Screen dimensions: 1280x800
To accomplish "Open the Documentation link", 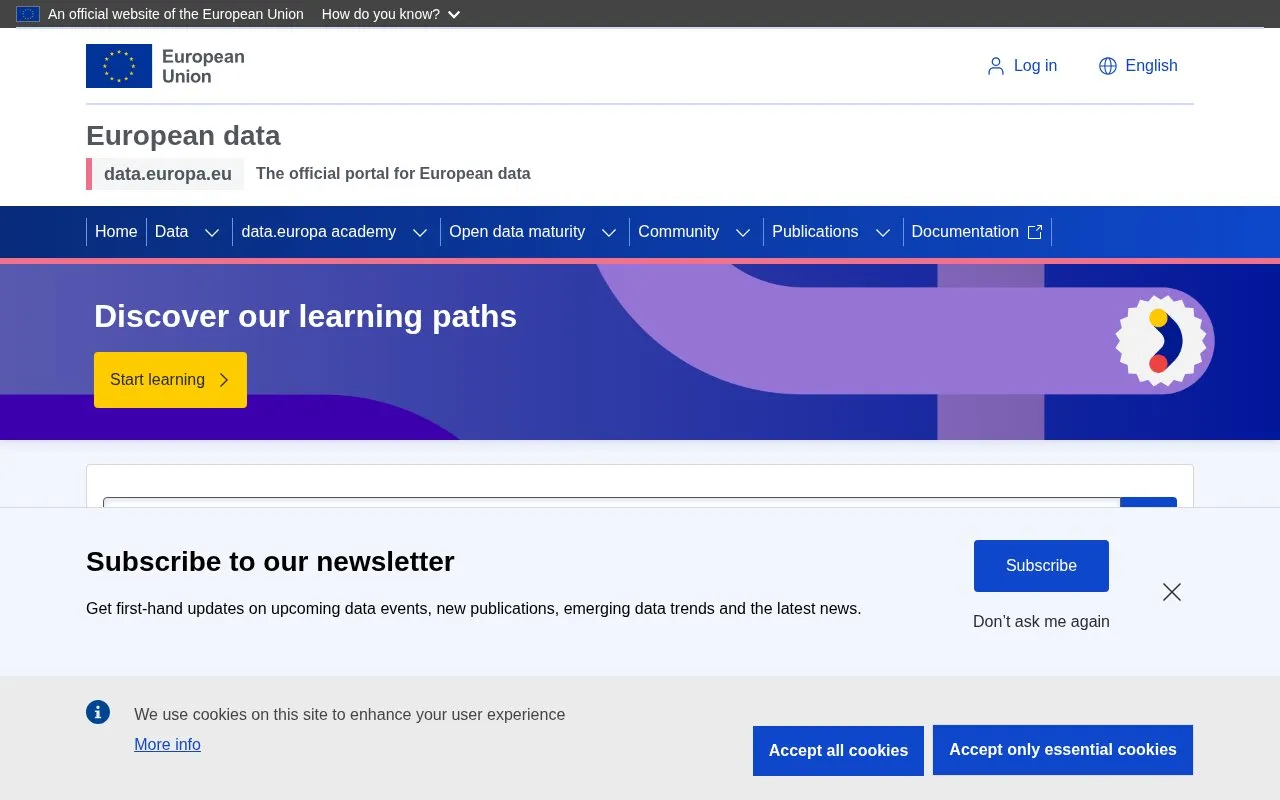I will [x=977, y=232].
